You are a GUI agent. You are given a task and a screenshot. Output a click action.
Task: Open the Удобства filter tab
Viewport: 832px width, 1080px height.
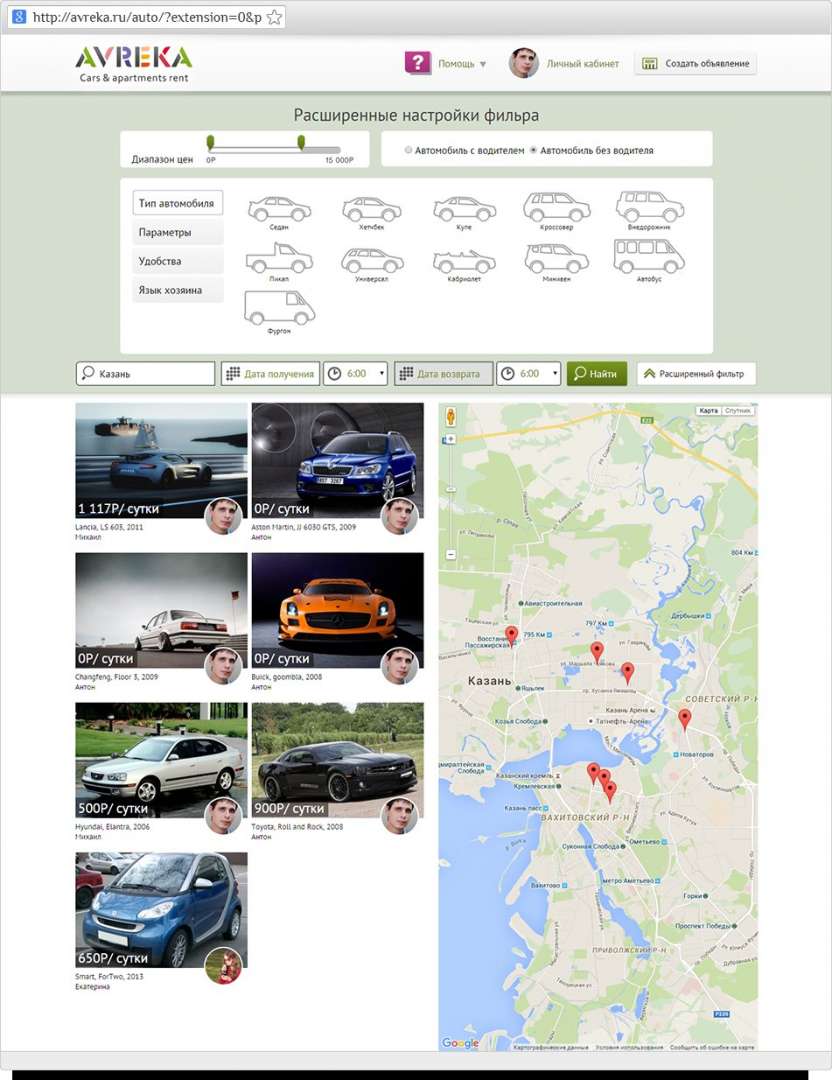177,261
